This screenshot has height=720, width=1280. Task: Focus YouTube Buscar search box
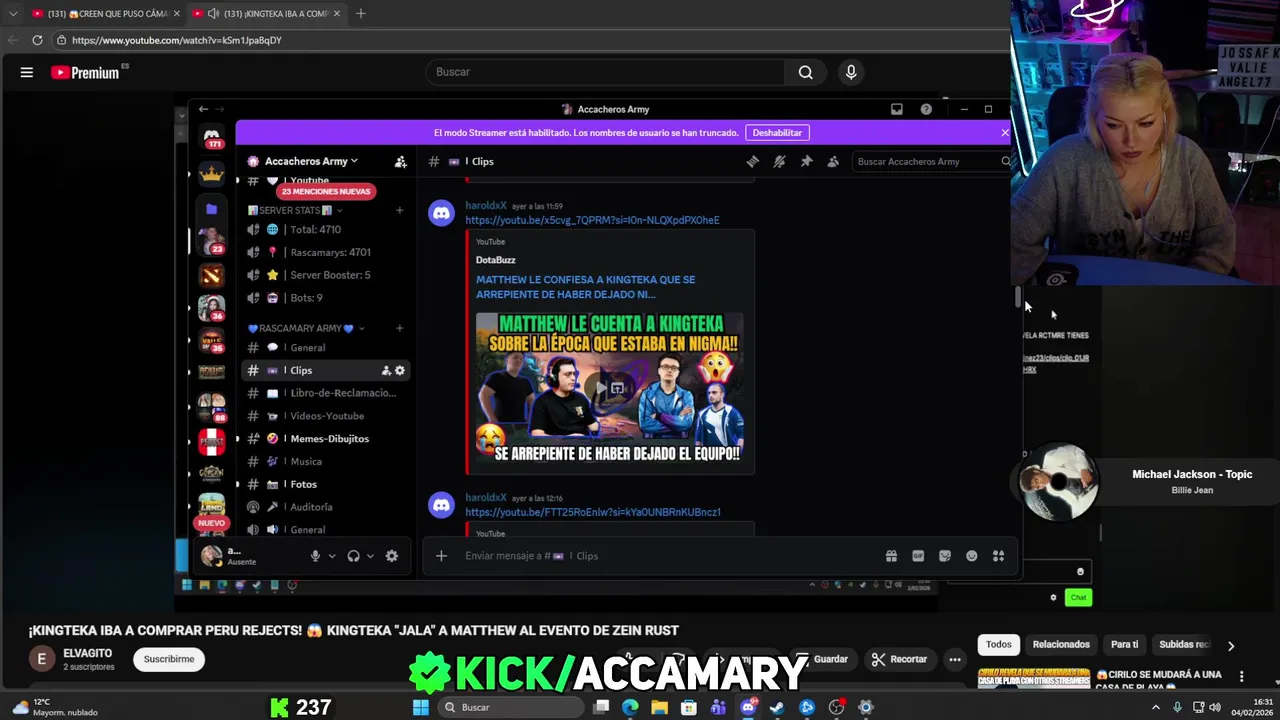[x=606, y=72]
